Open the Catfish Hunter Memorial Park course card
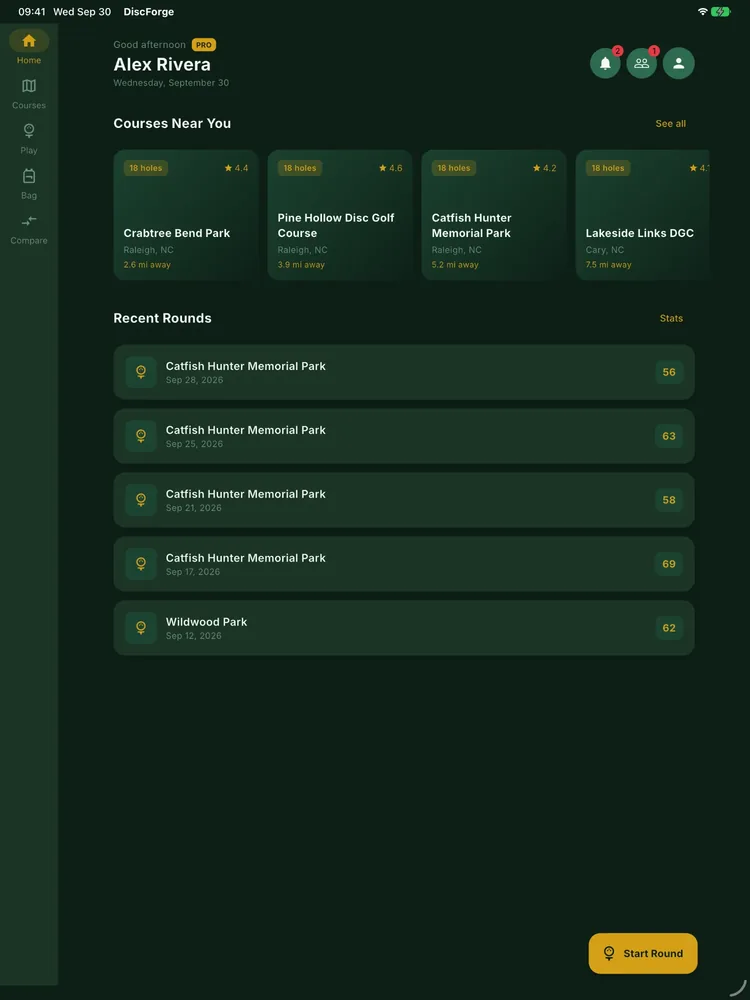750x1000 pixels. coord(494,215)
